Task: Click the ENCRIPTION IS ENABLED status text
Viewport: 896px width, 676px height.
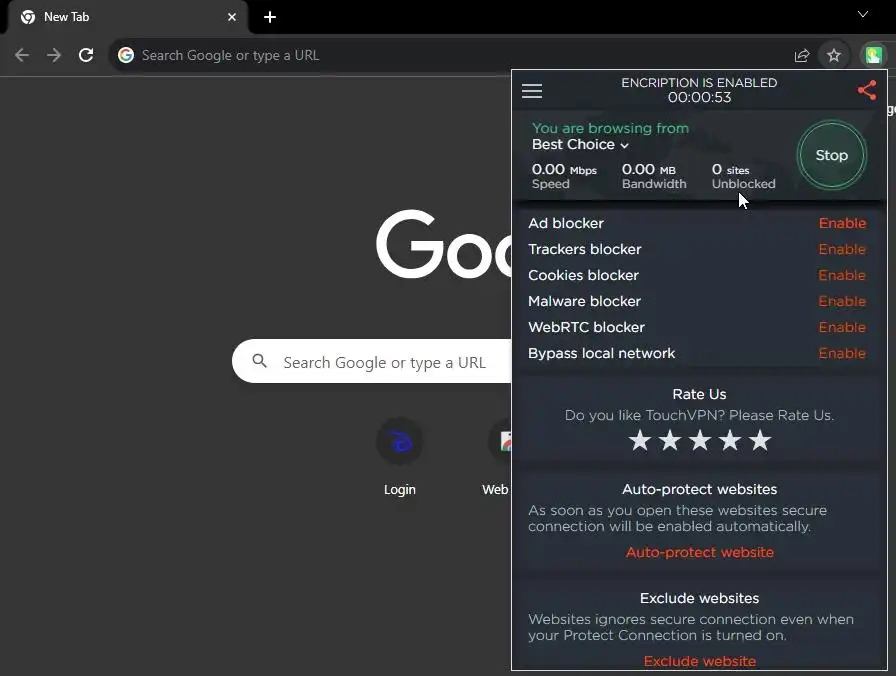Action: click(699, 83)
